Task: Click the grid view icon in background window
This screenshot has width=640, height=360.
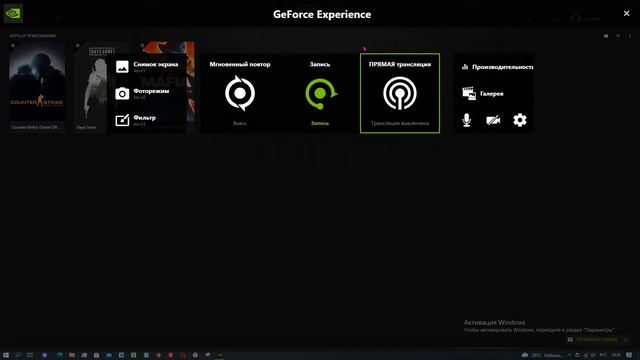Action: click(606, 36)
